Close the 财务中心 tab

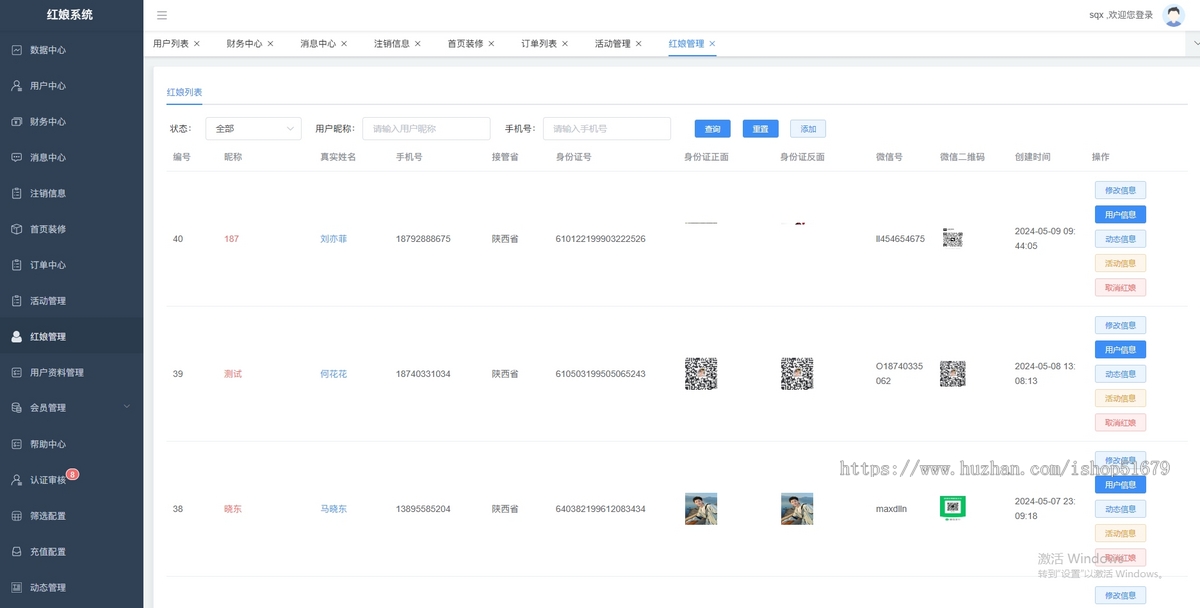[270, 44]
